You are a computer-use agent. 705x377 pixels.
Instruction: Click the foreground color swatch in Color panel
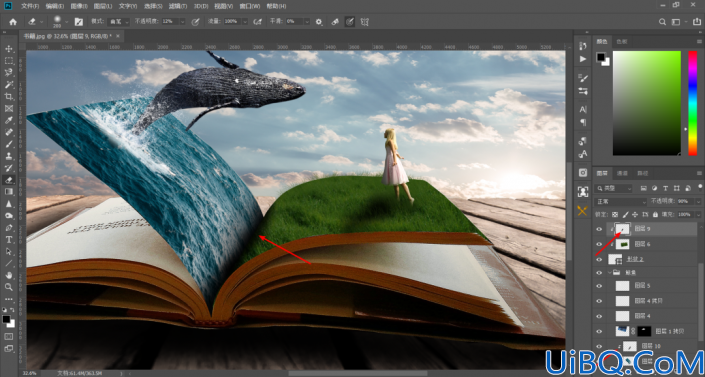[x=601, y=57]
